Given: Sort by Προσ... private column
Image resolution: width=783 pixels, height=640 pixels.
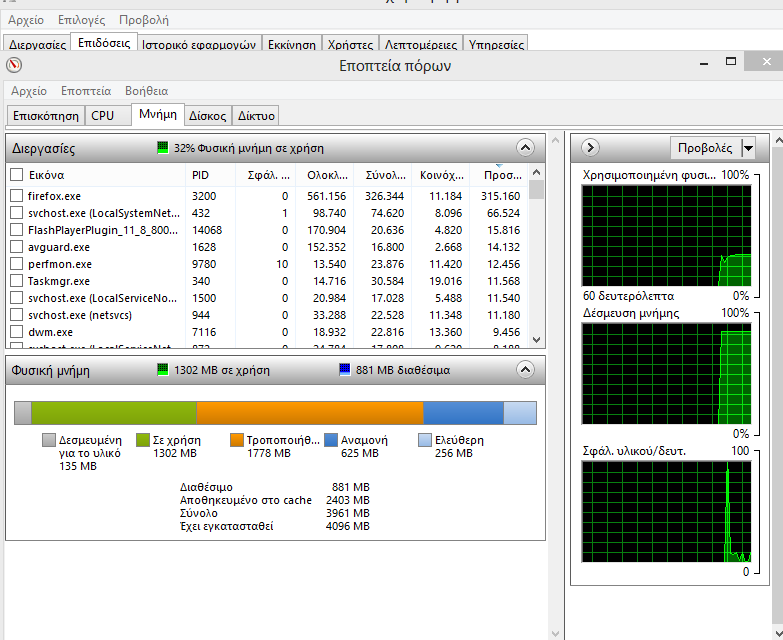Looking at the screenshot, I should point(499,175).
